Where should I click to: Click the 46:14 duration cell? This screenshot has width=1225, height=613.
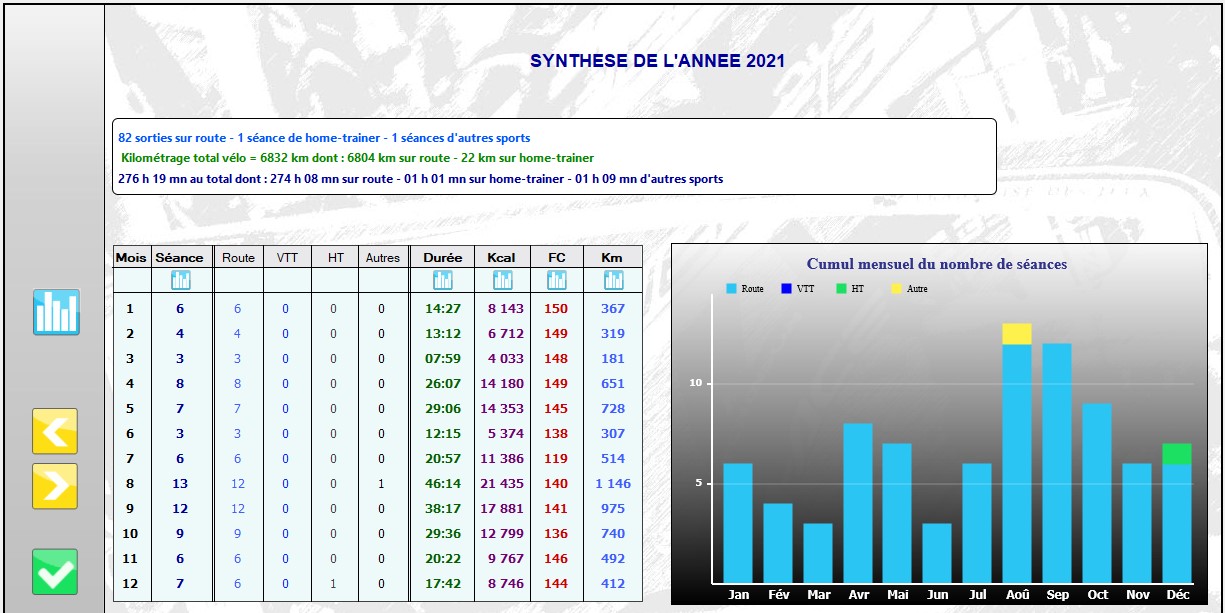pyautogui.click(x=442, y=484)
